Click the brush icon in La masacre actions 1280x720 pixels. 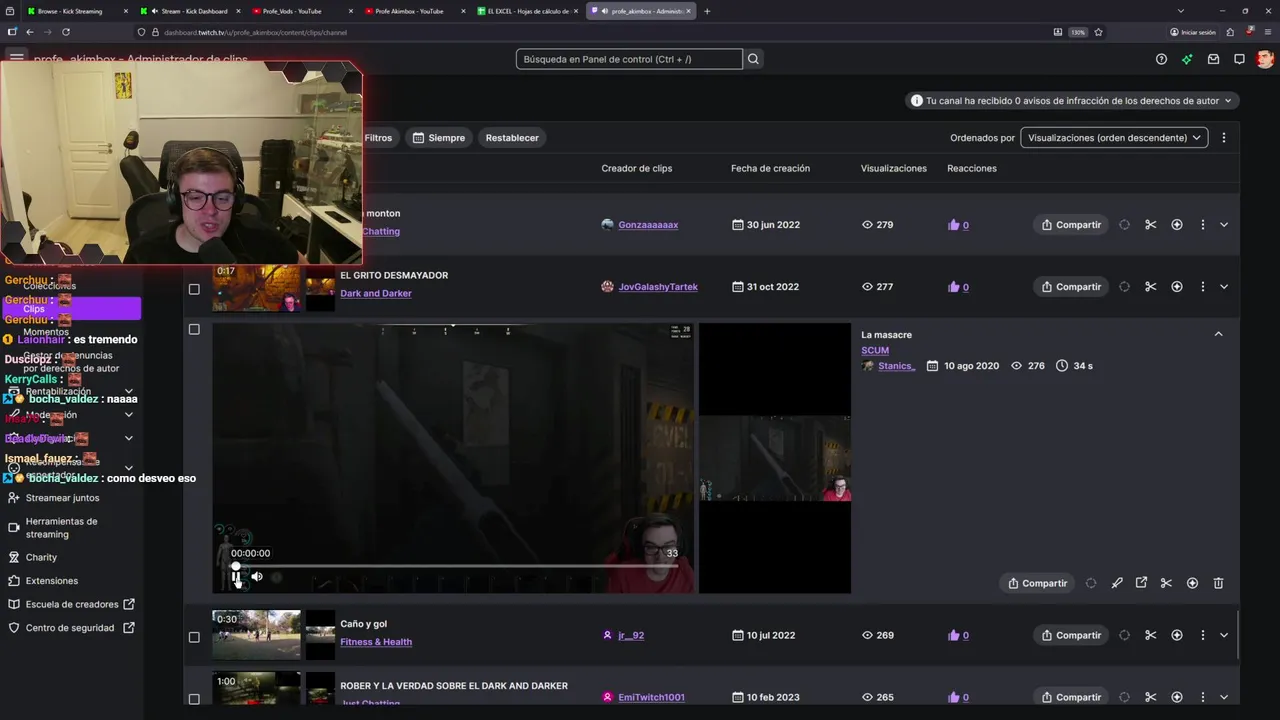1117,583
